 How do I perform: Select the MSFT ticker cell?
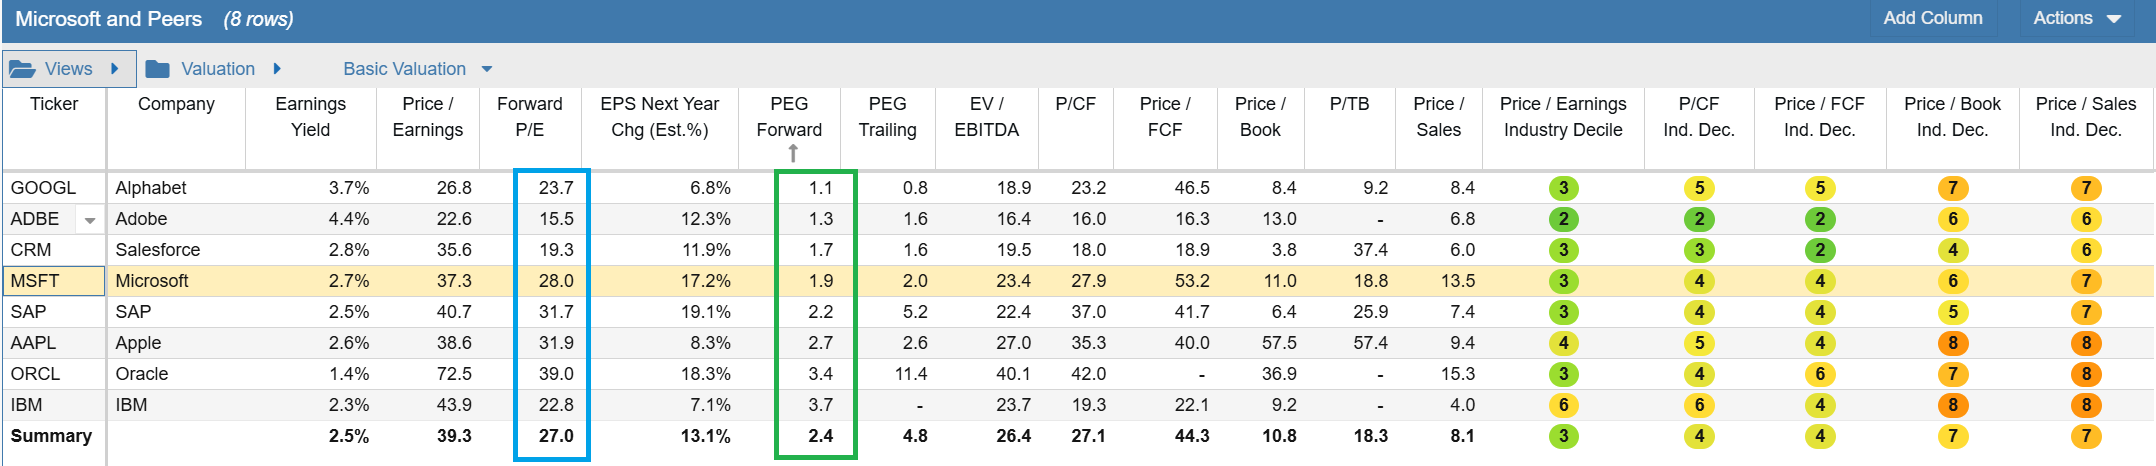pyautogui.click(x=54, y=281)
